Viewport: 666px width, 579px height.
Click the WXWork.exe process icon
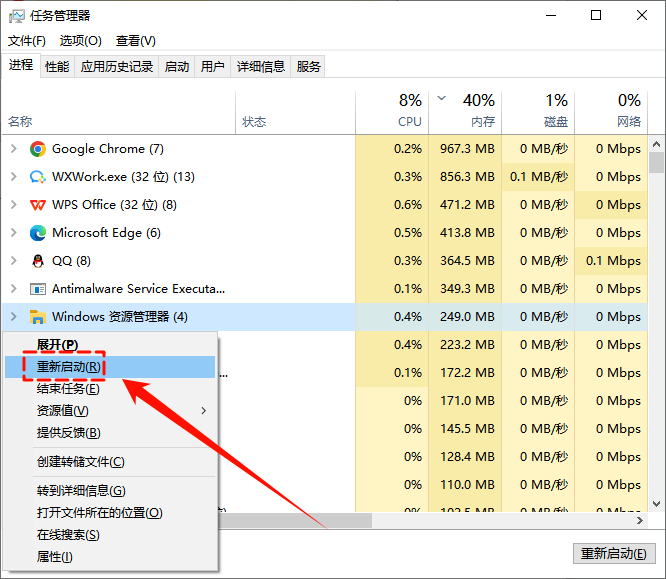38,177
